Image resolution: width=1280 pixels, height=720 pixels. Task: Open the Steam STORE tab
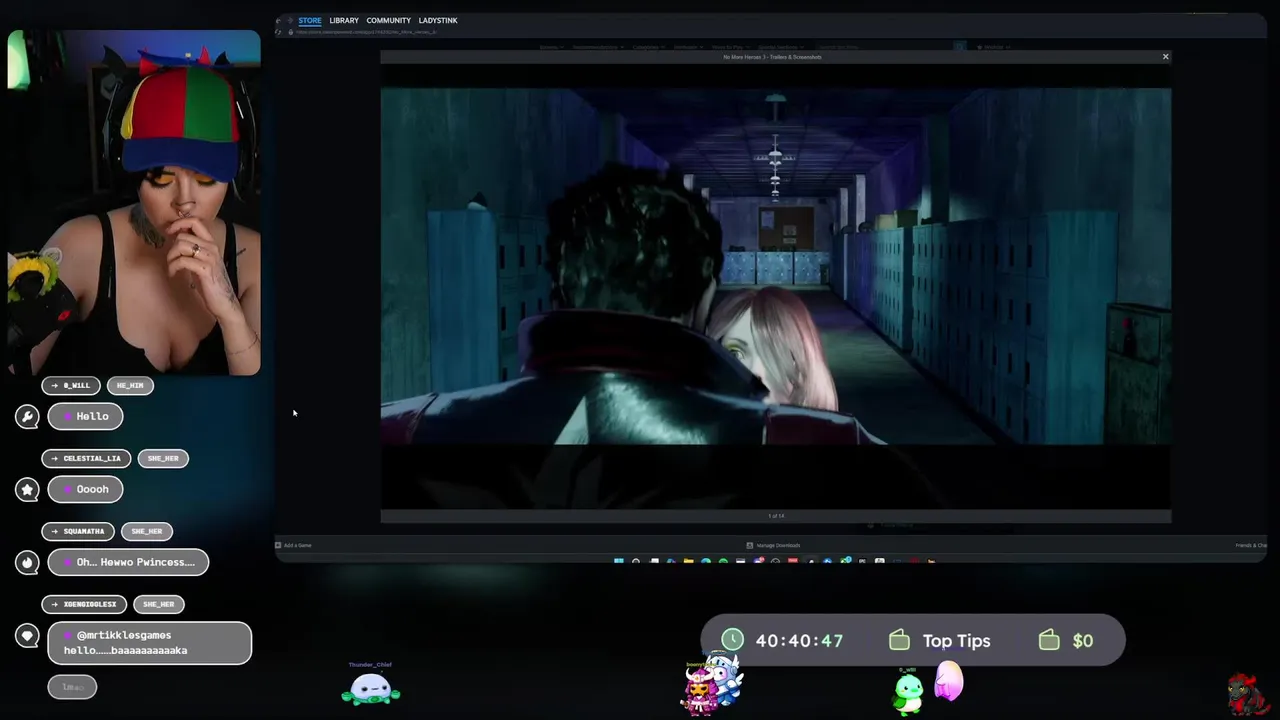click(310, 20)
